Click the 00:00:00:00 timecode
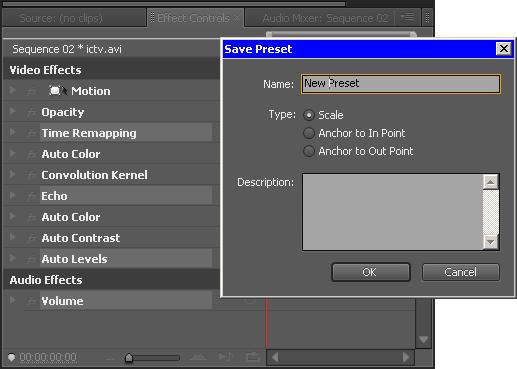Screen dimensions: 517x369 (48, 358)
